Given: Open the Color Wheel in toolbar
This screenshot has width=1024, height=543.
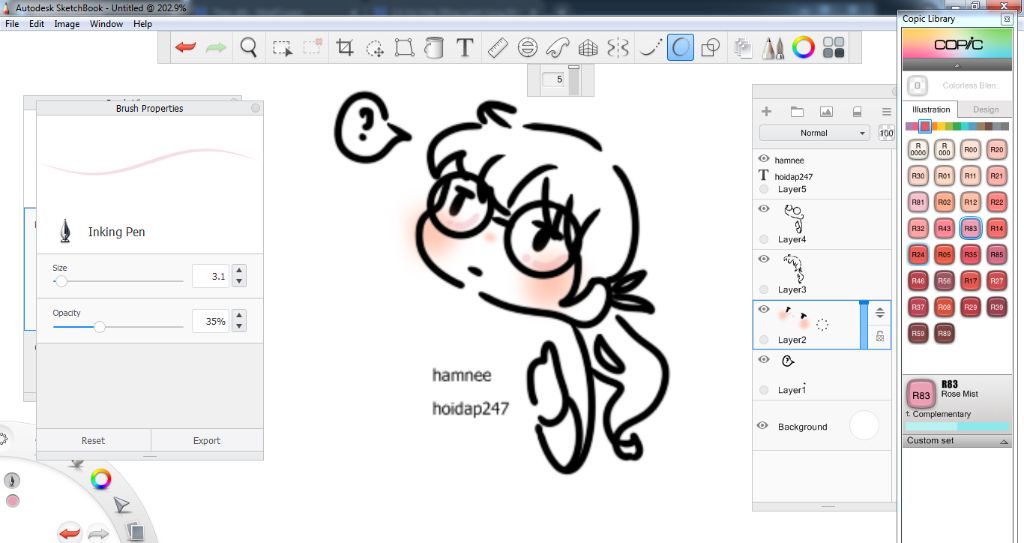Looking at the screenshot, I should (x=803, y=47).
